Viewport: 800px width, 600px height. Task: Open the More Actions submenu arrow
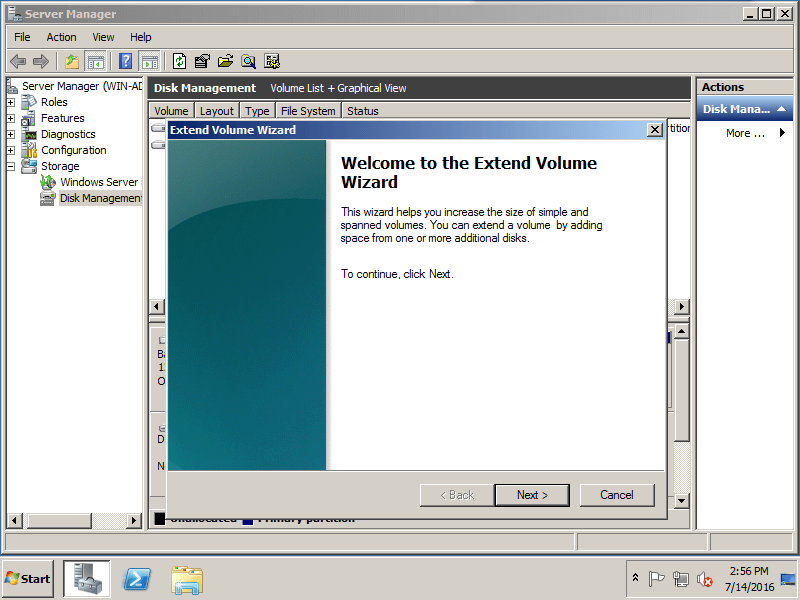[782, 133]
